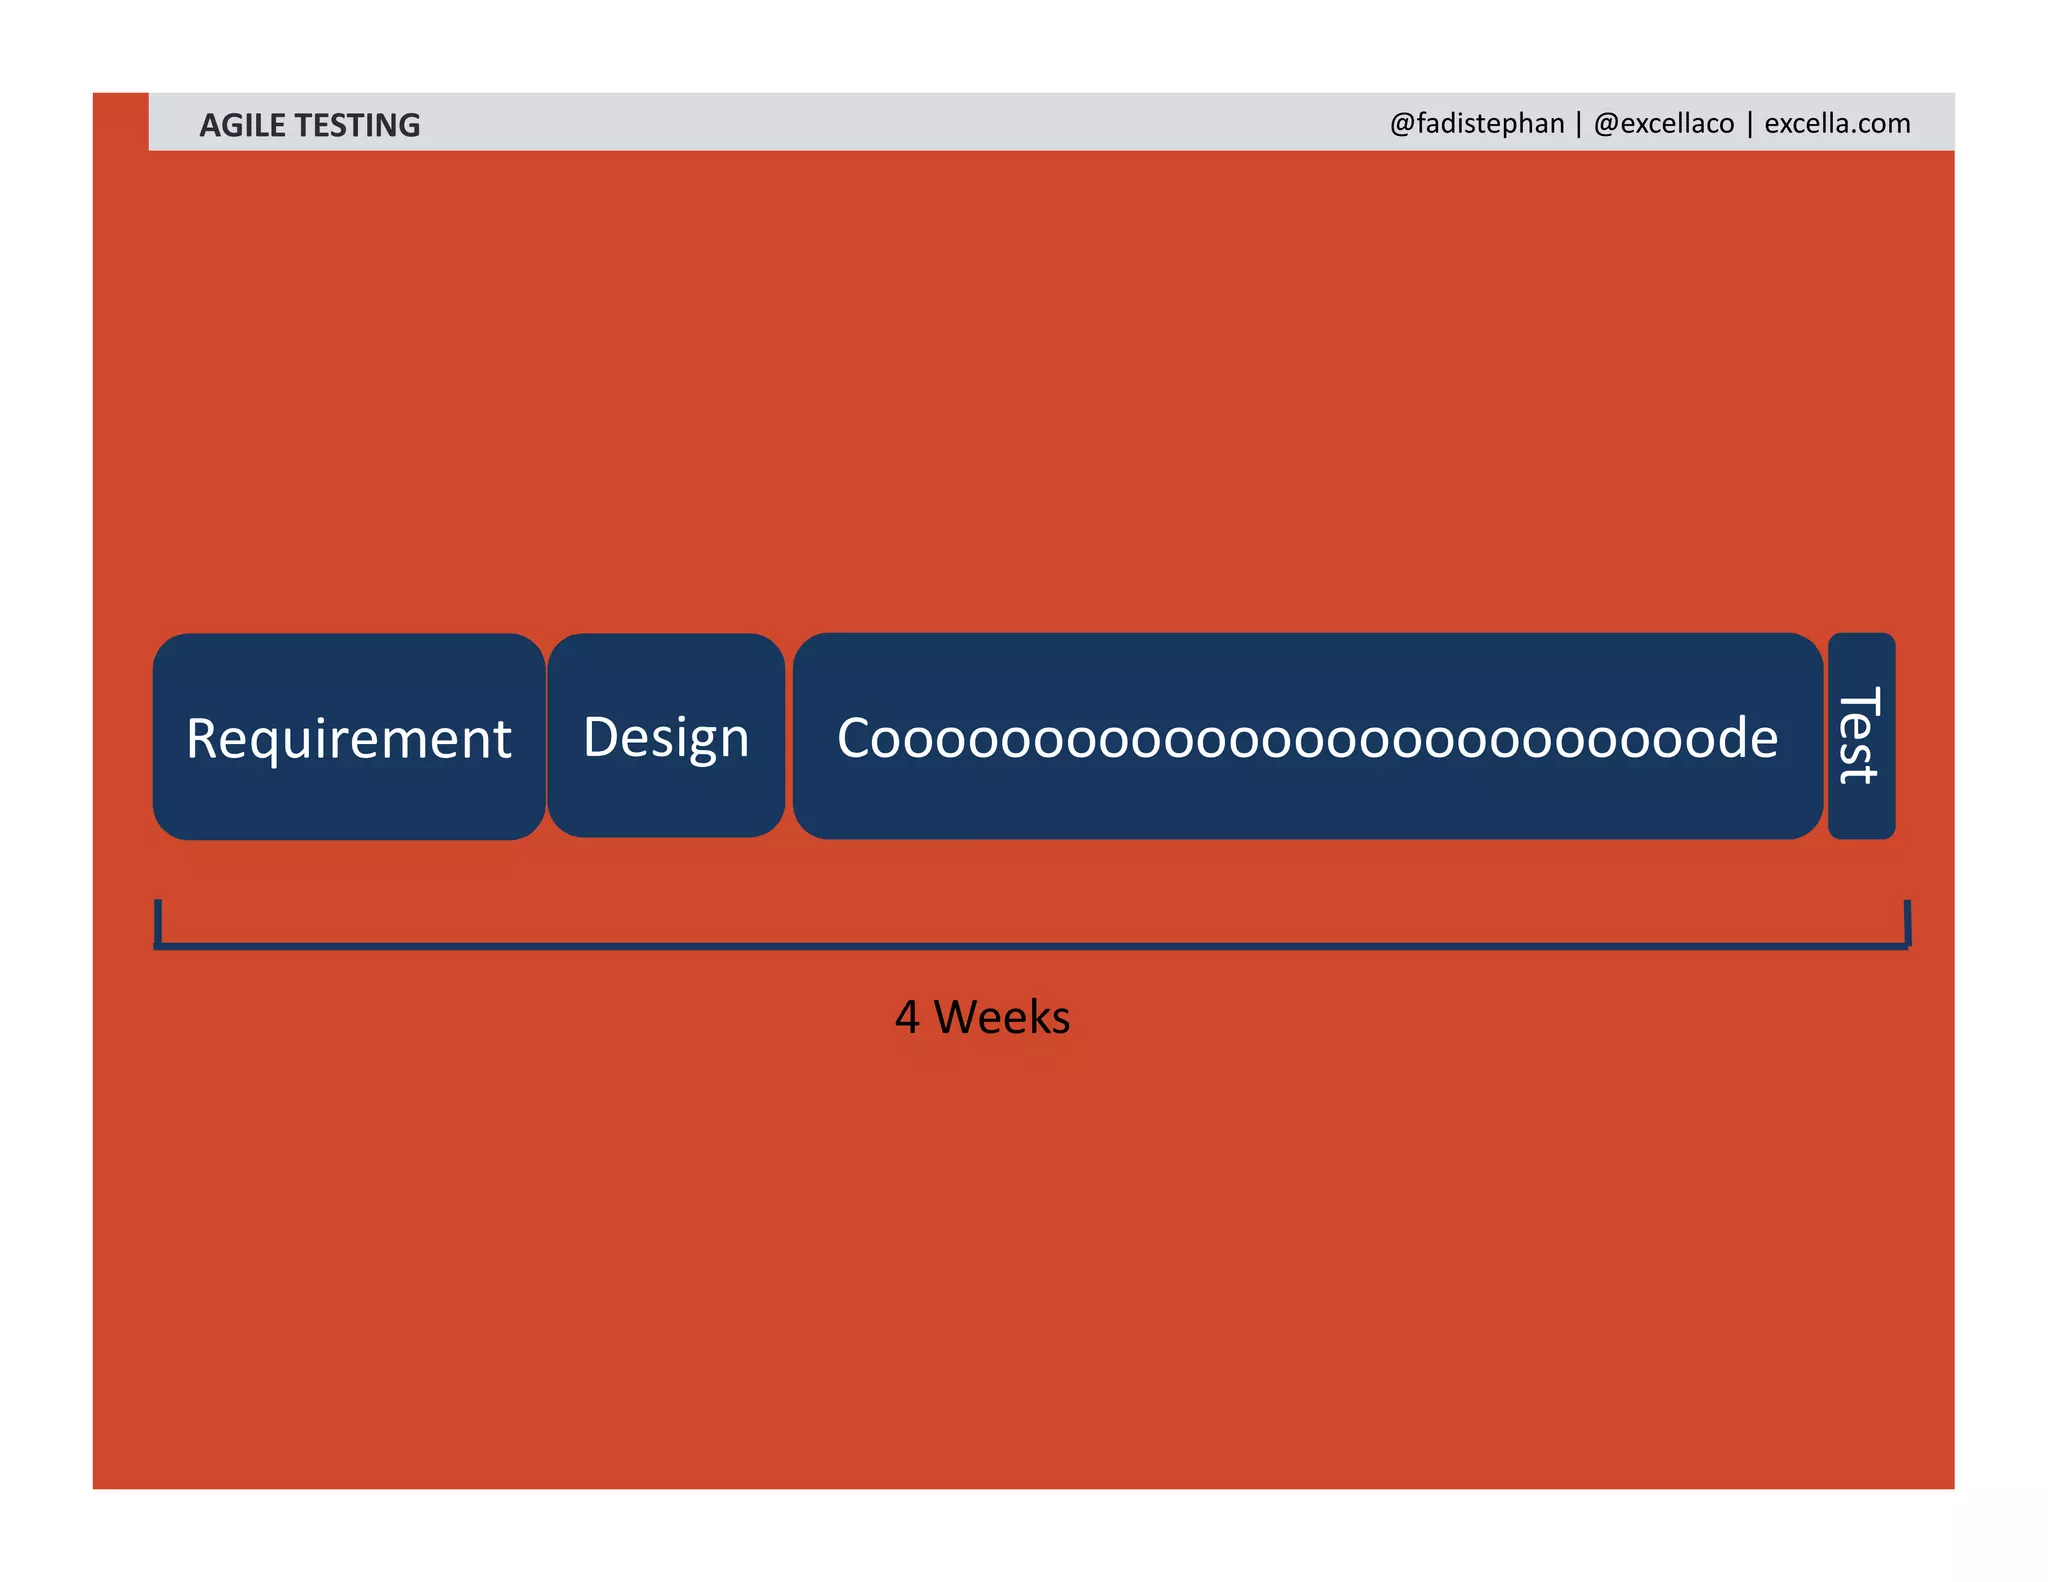The width and height of the screenshot is (2048, 1582).
Task: Select the narrow Test block
Action: (1861, 736)
